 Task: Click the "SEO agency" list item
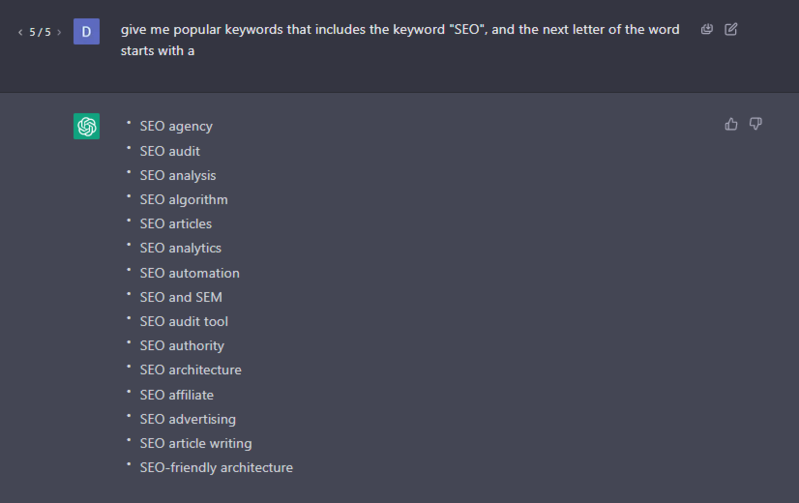pos(176,127)
